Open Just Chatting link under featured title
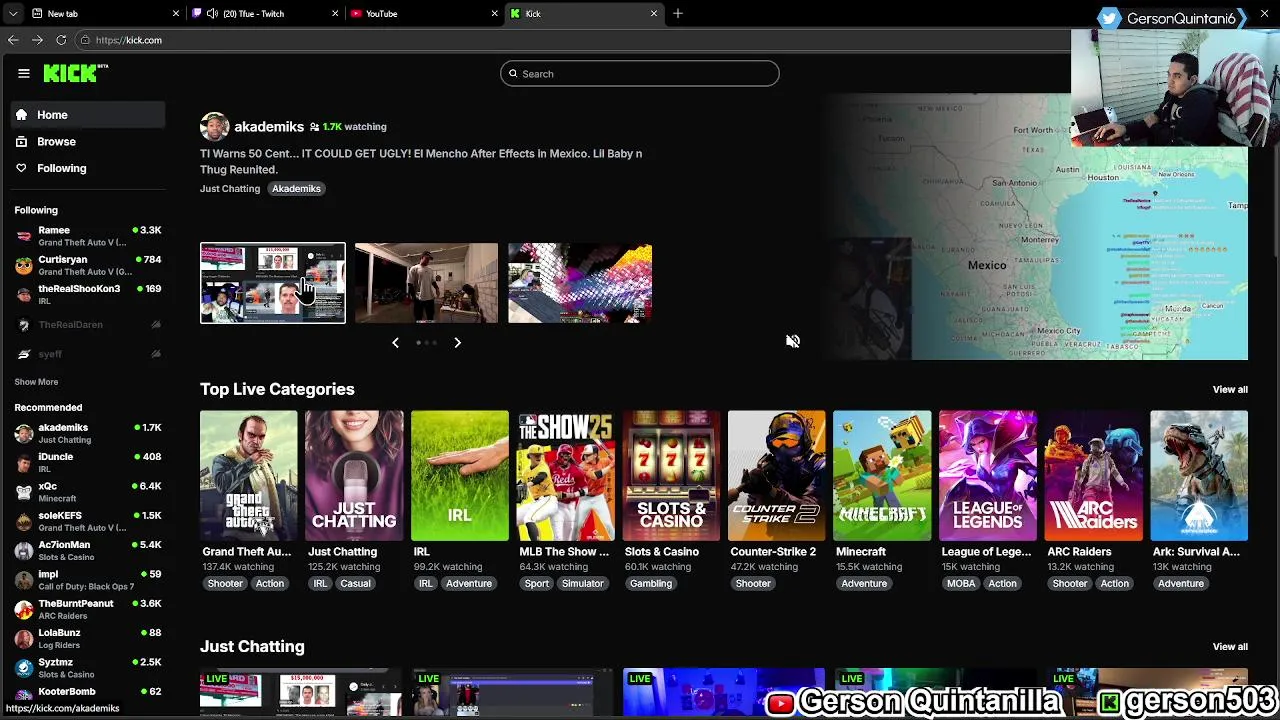Viewport: 1280px width, 720px height. 230,189
